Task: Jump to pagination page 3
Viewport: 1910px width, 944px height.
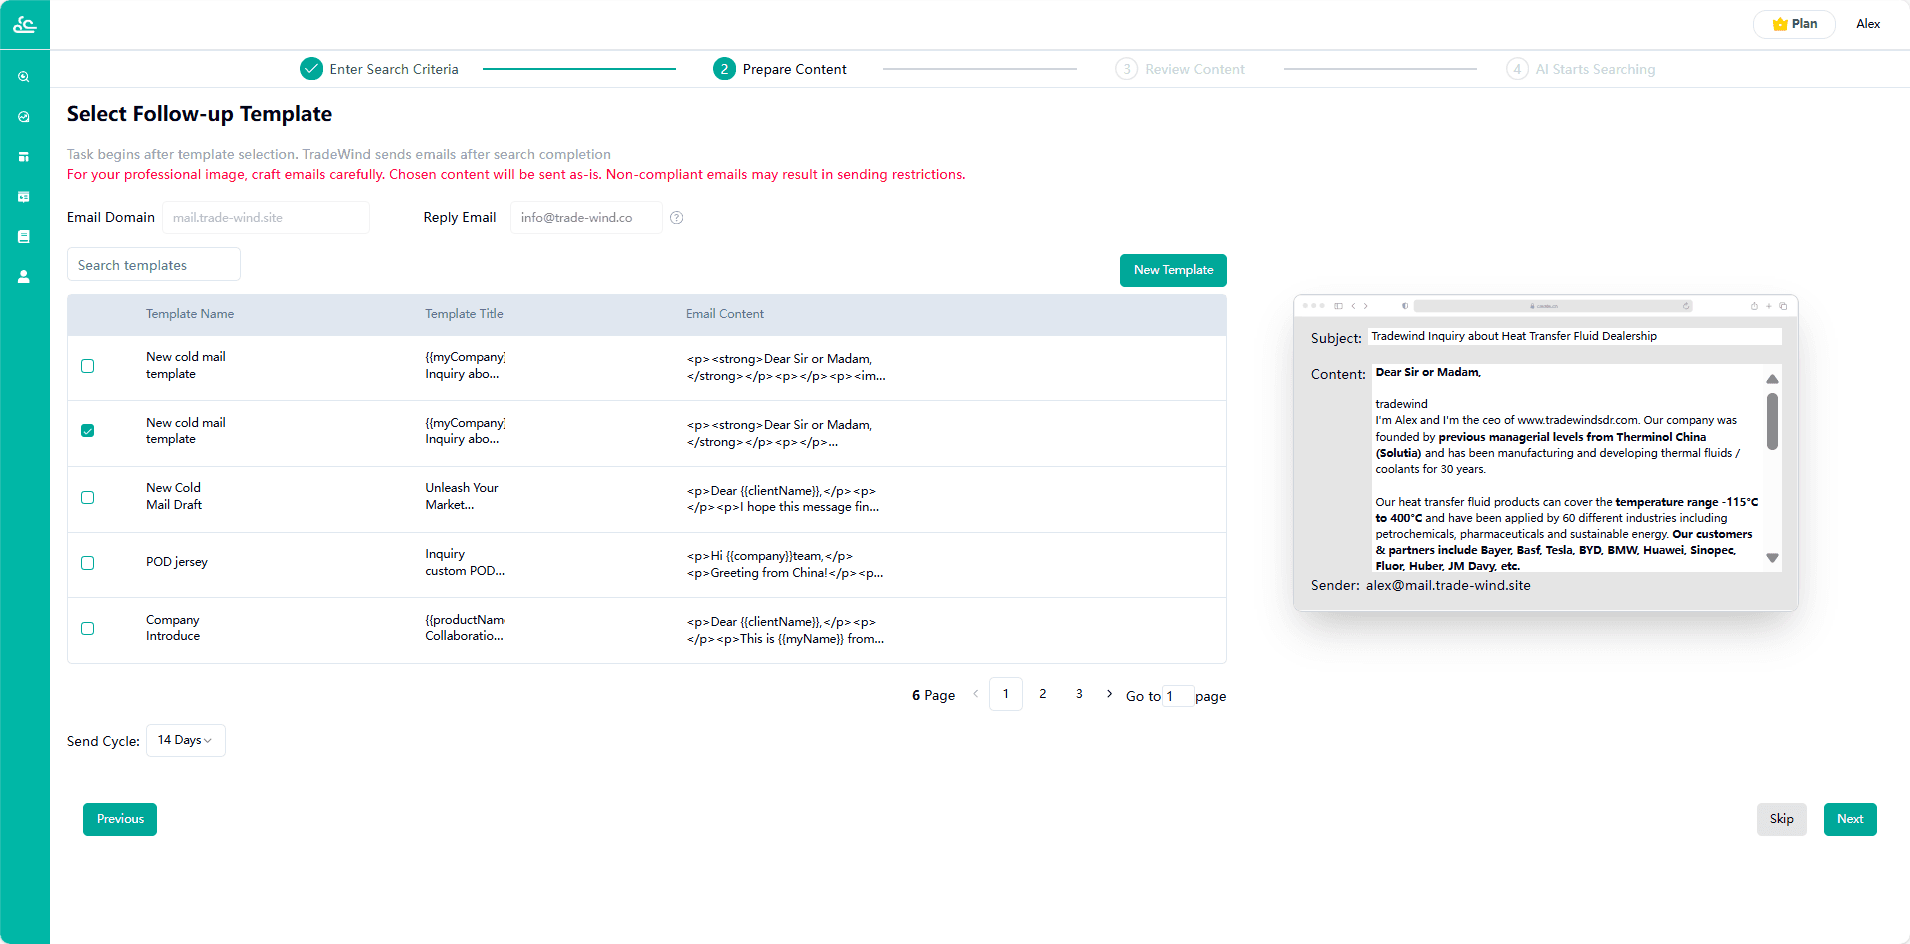Action: [x=1079, y=694]
